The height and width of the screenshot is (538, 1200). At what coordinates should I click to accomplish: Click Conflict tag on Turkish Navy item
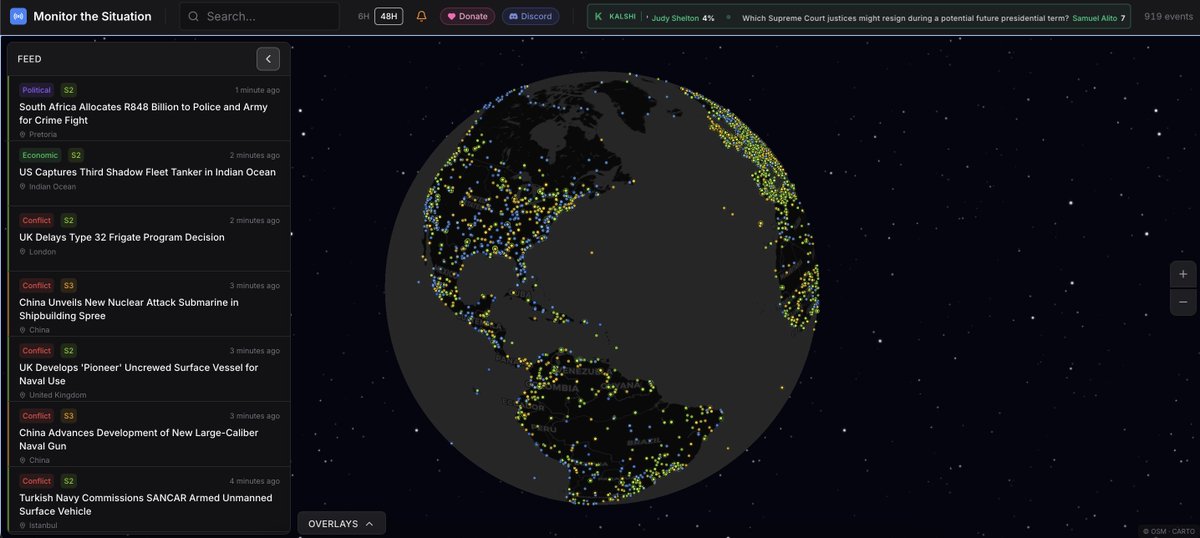[x=37, y=480]
